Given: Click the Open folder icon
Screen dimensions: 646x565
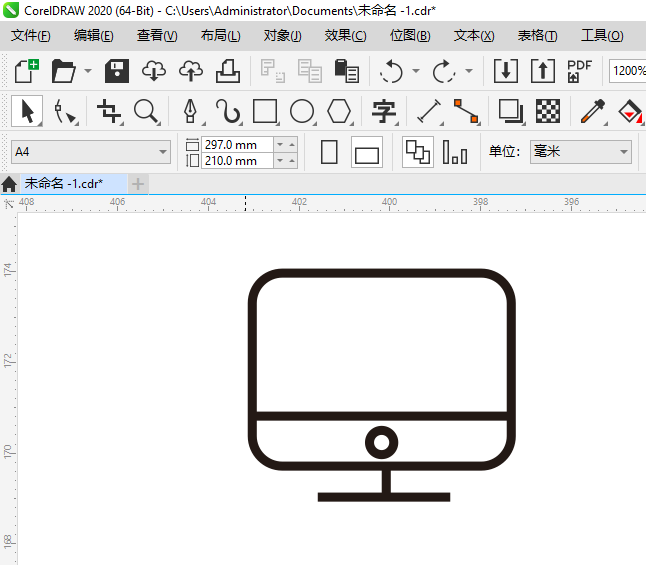Looking at the screenshot, I should [x=63, y=71].
